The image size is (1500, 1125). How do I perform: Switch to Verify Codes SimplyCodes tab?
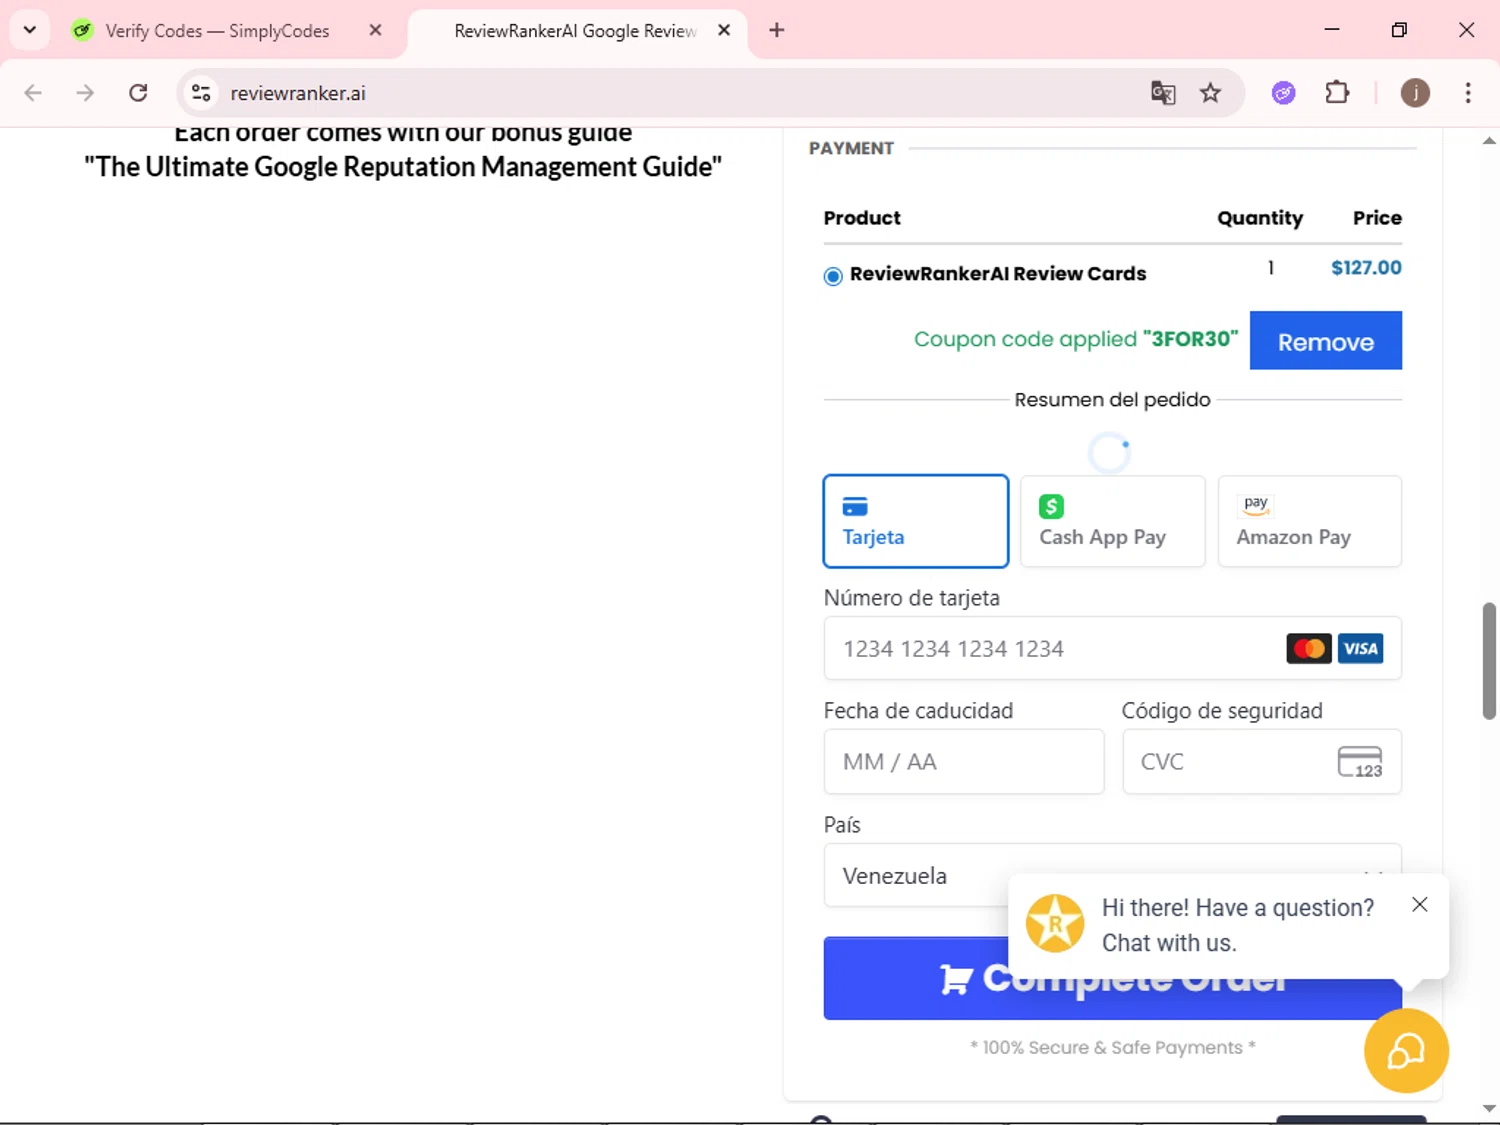(x=217, y=31)
